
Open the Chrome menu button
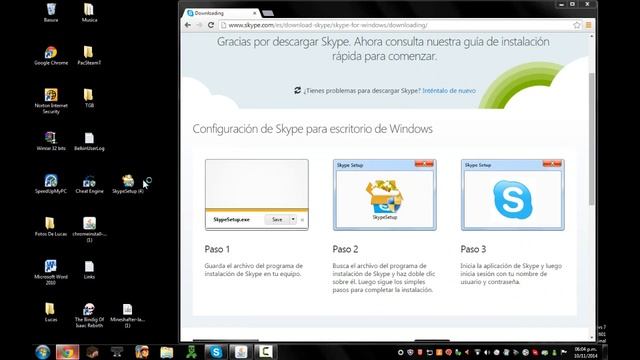click(588, 25)
